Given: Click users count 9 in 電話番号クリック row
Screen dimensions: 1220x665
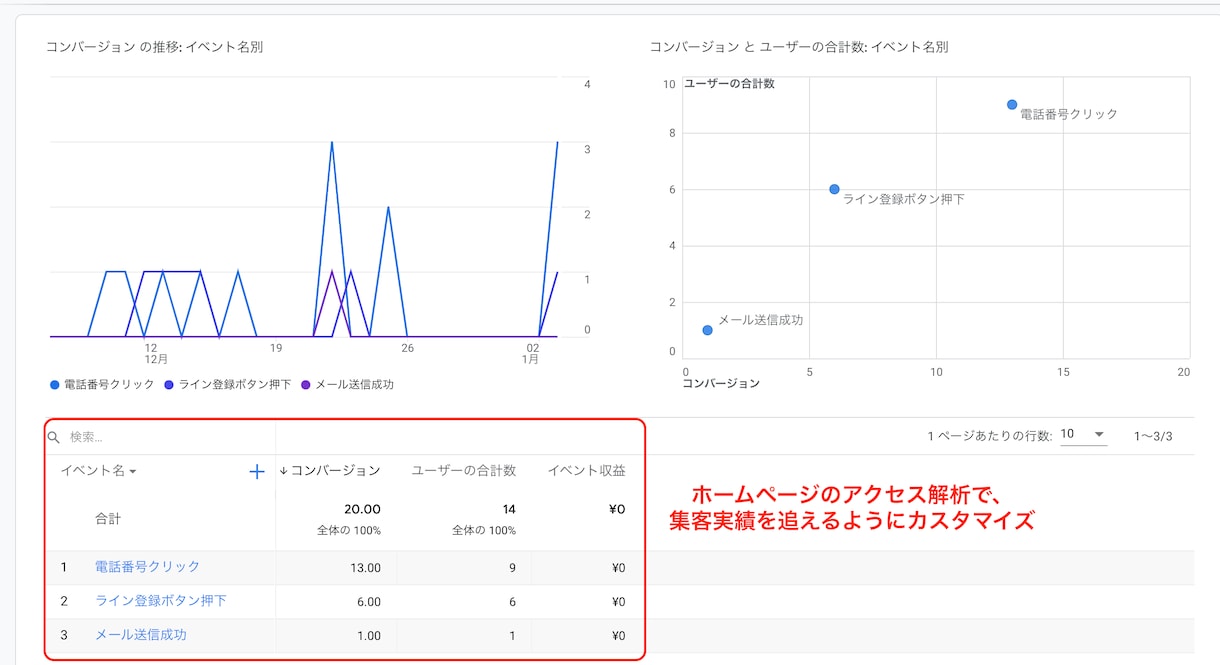Looking at the screenshot, I should (513, 568).
